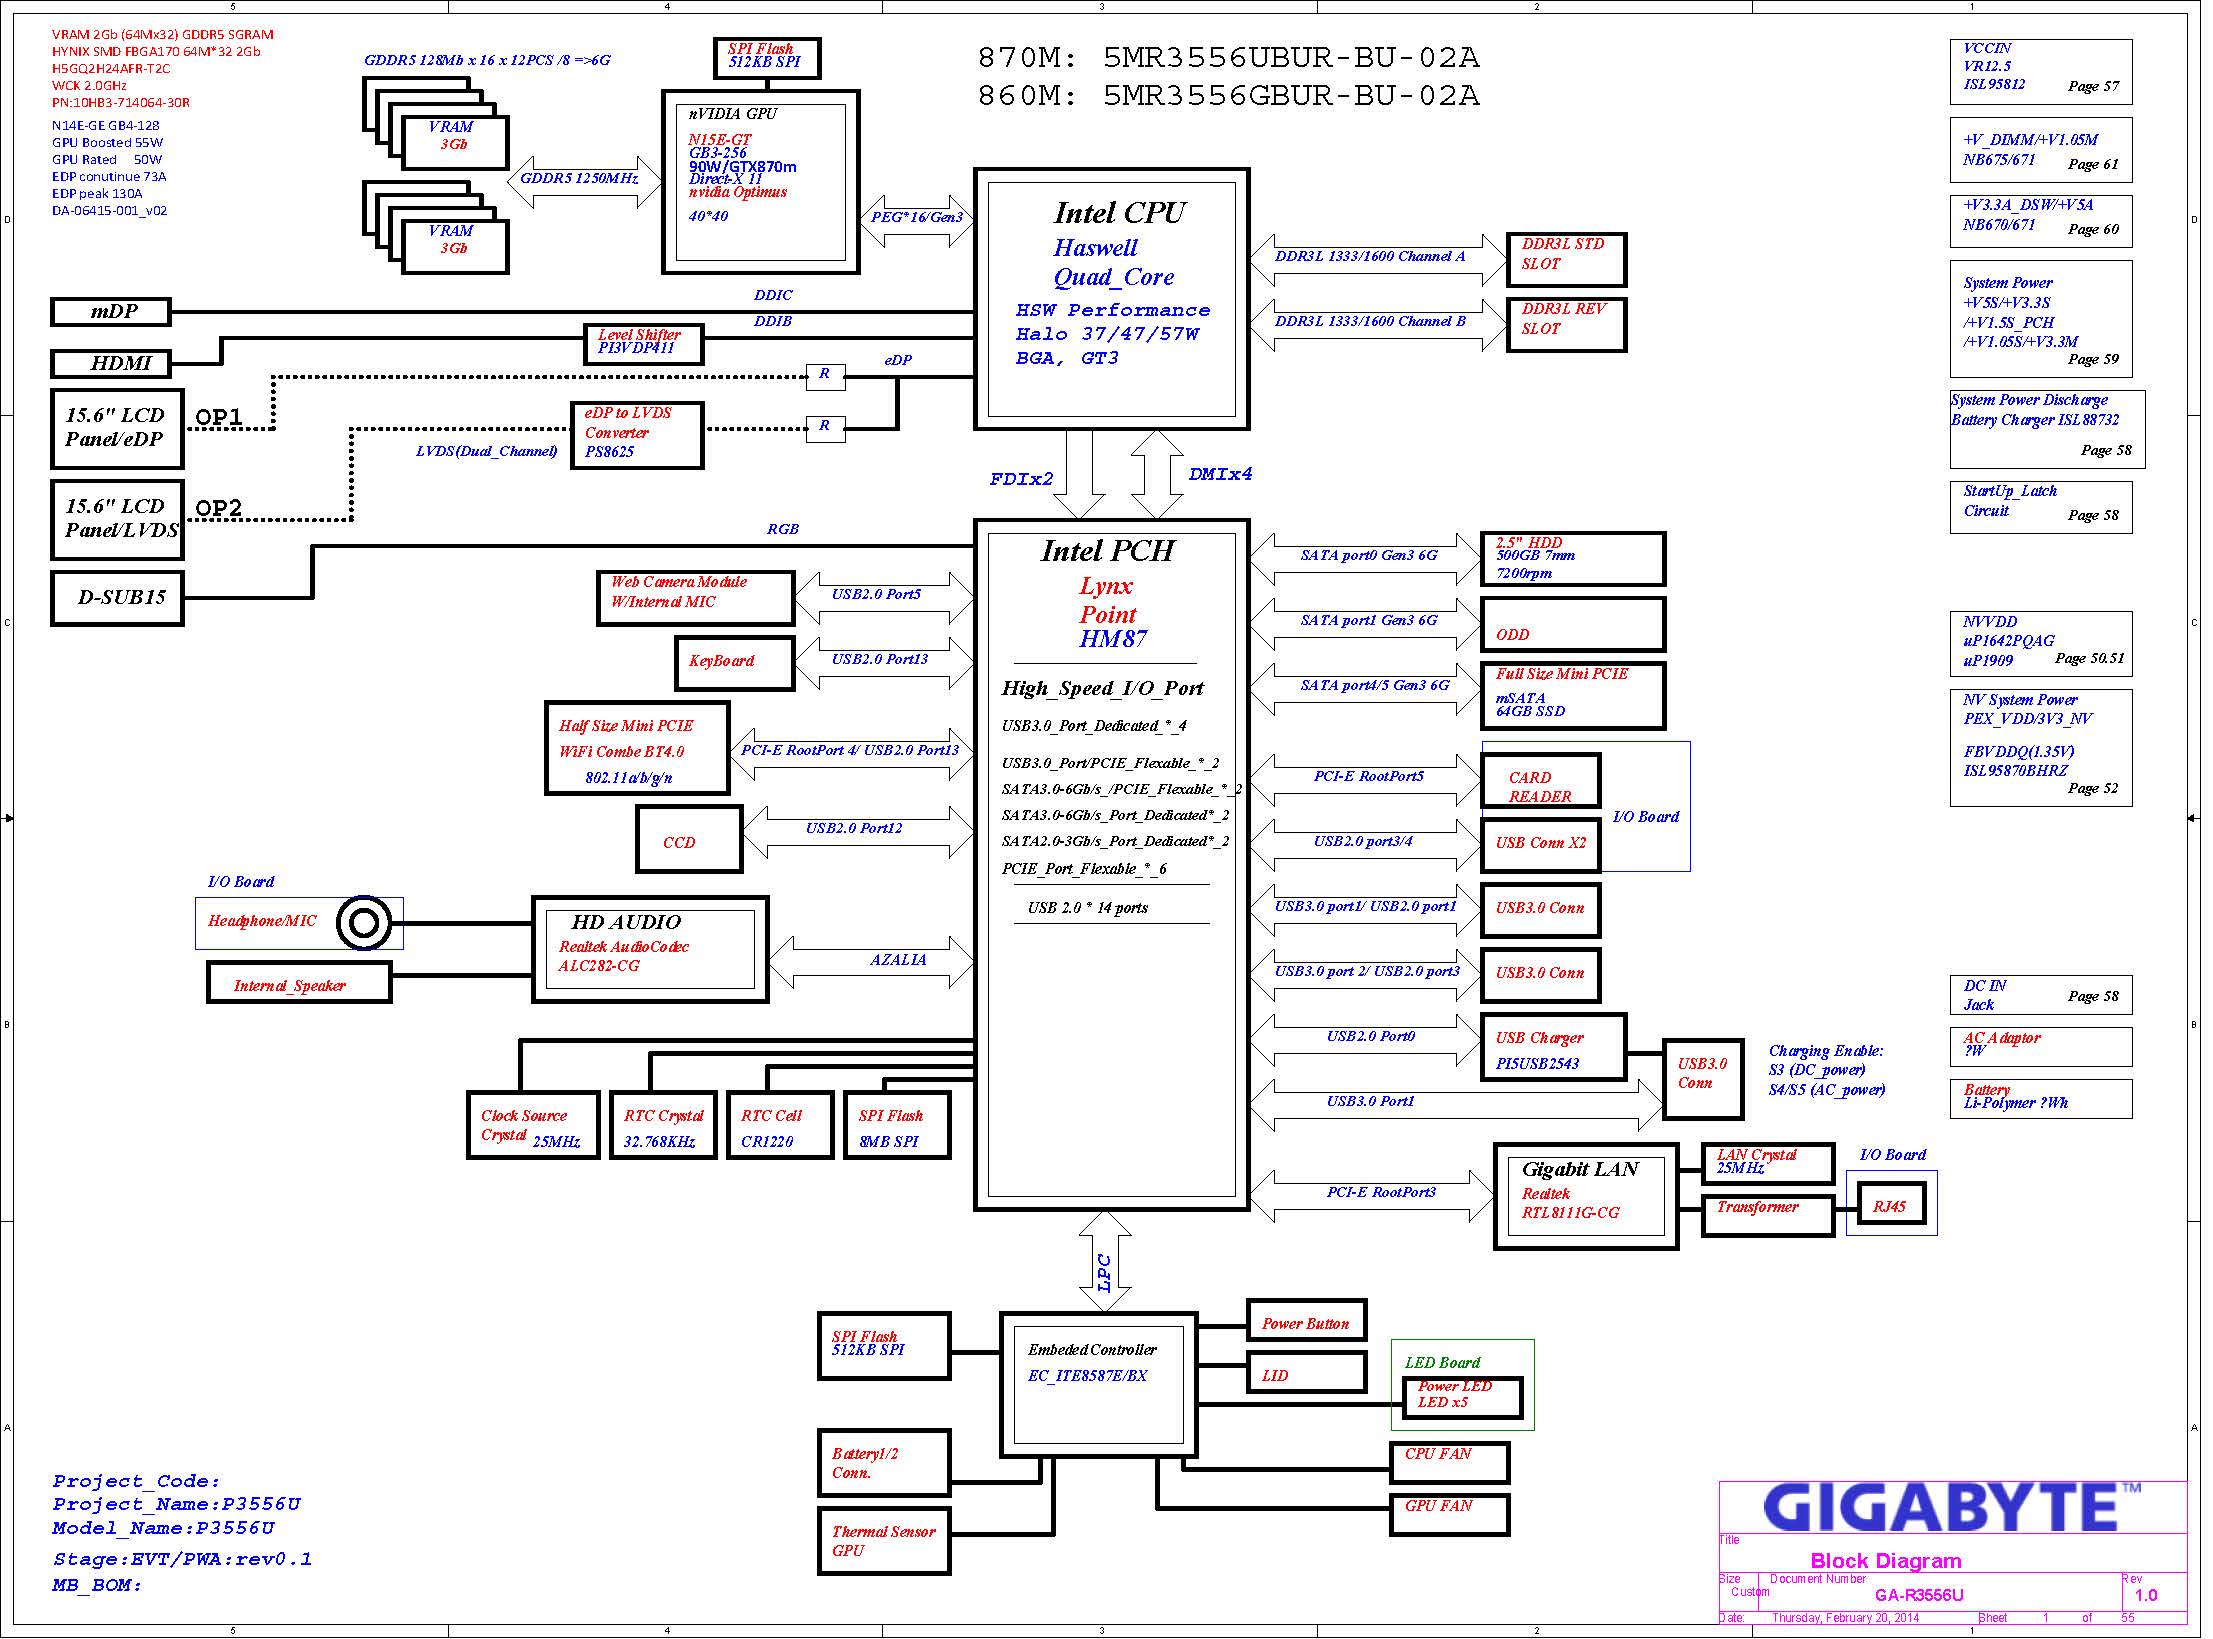Select the RTC Crystal 32.768KHz block
Screen dimensions: 2213x1639
click(x=663, y=1125)
